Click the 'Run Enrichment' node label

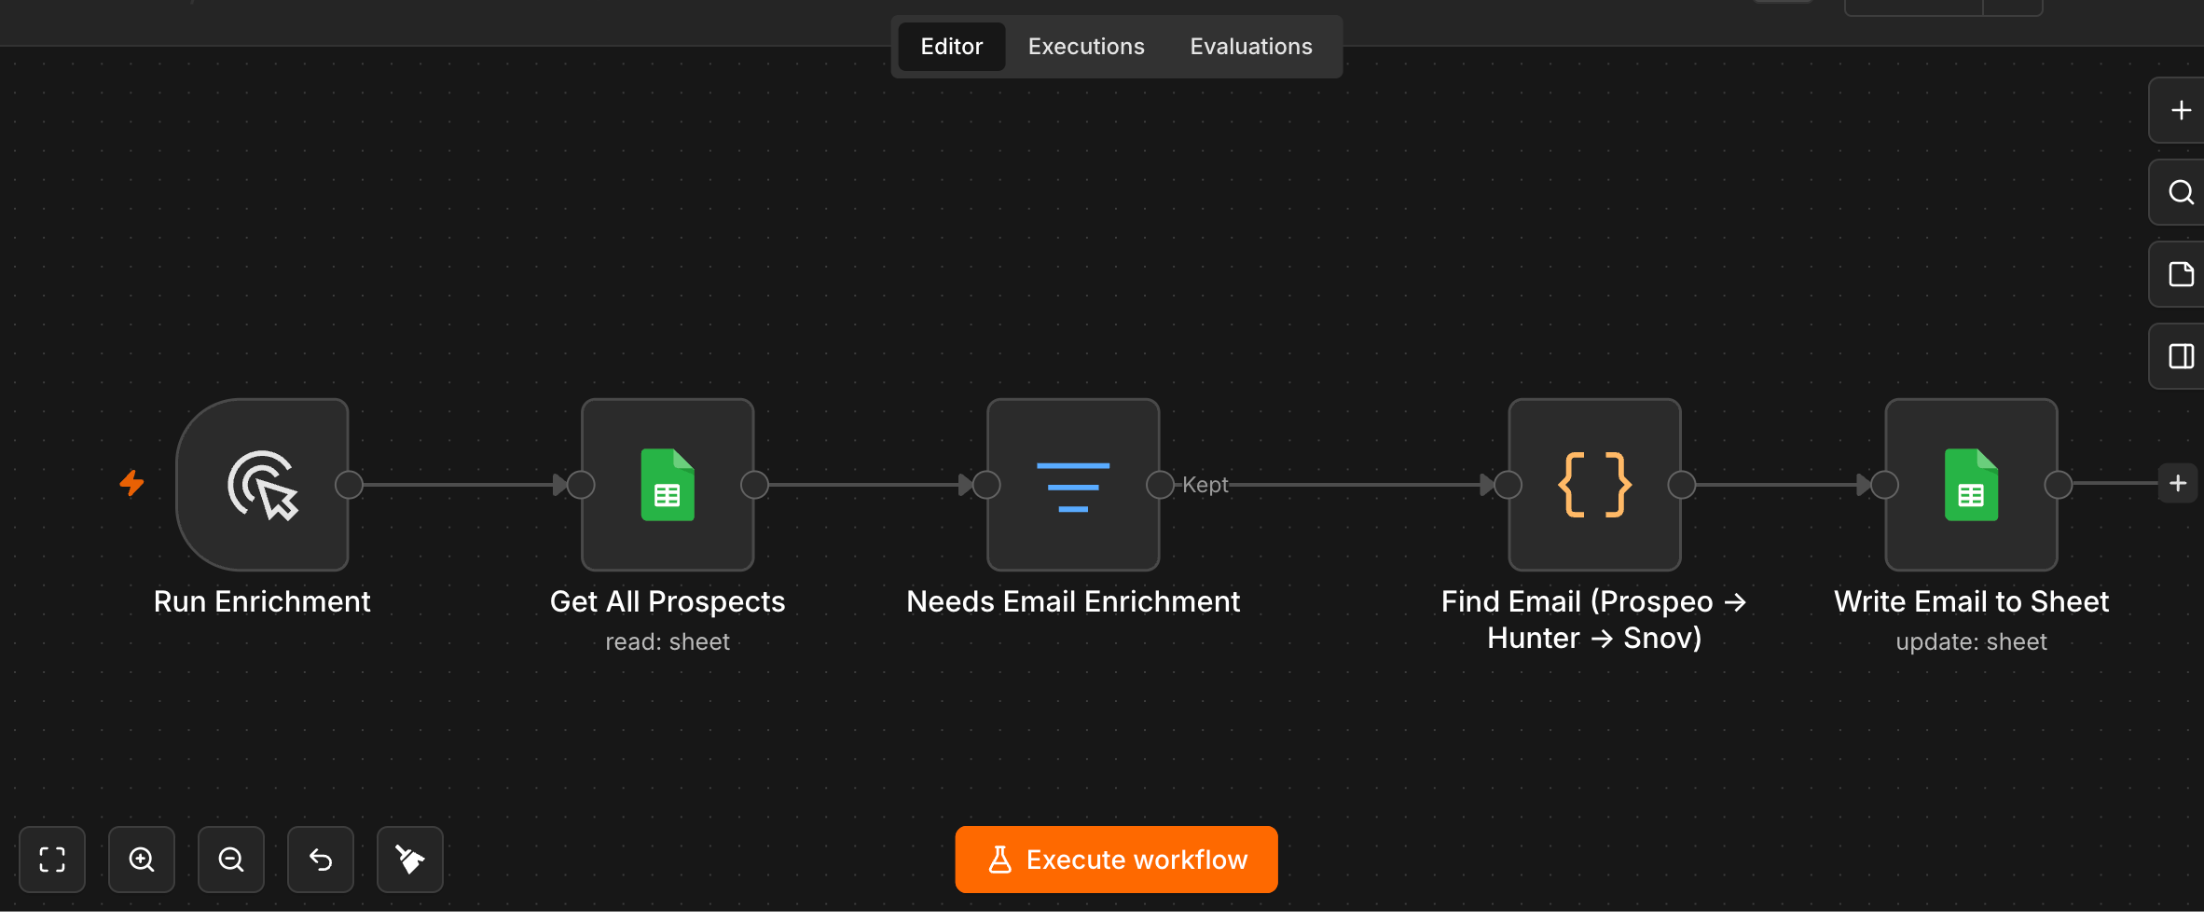pos(262,601)
